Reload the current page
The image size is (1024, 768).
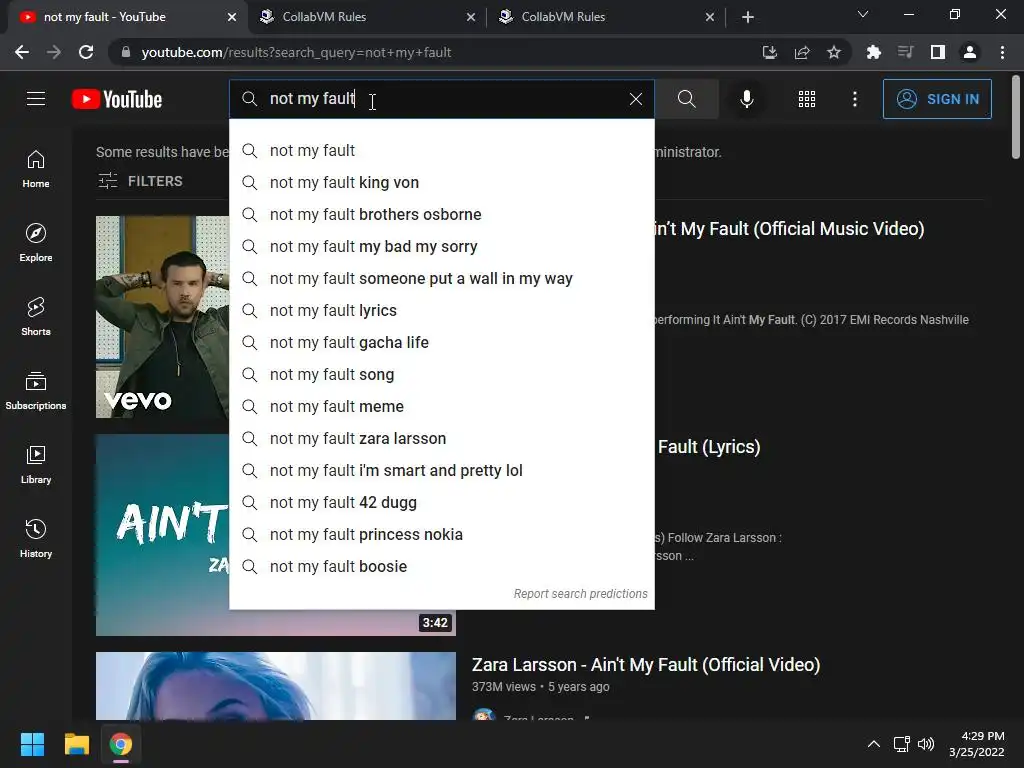pyautogui.click(x=86, y=52)
